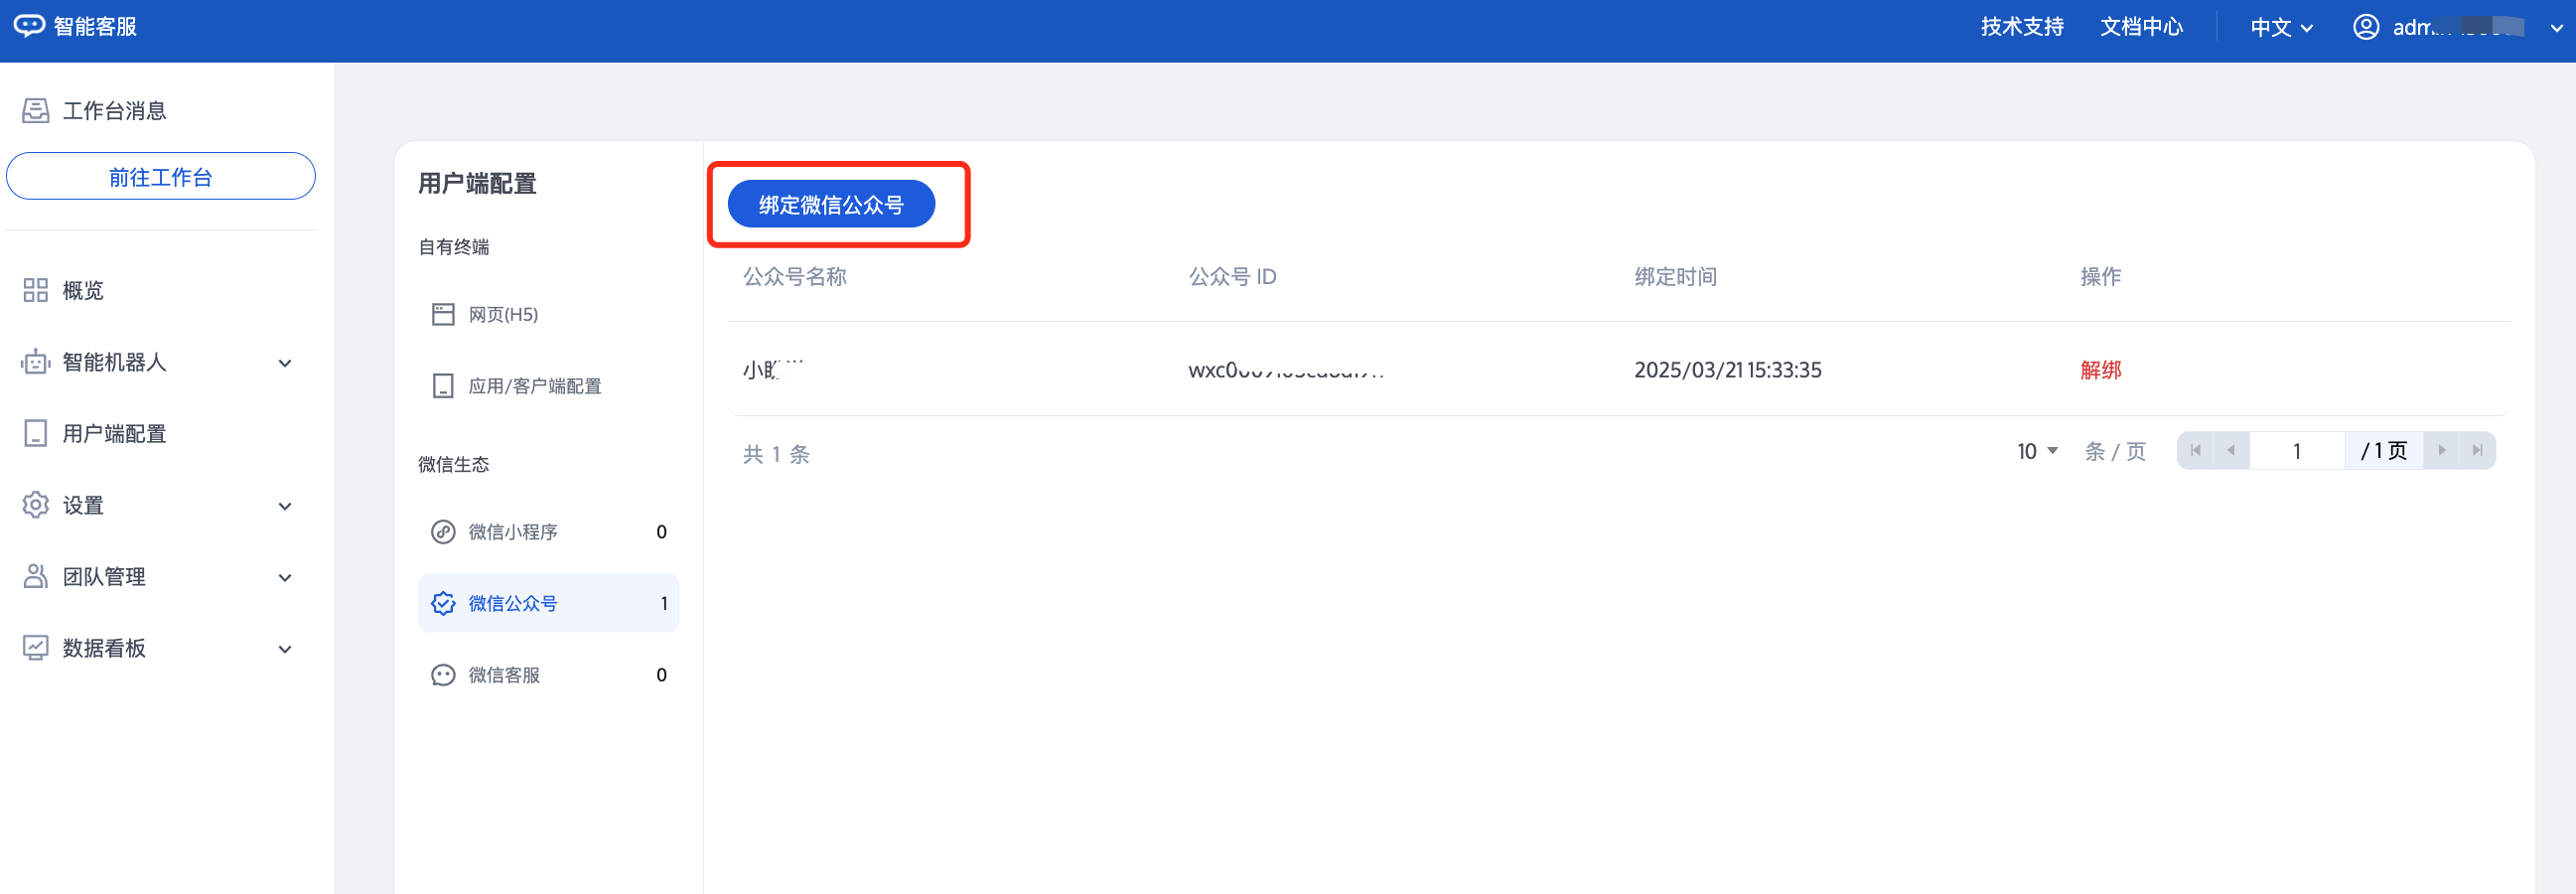2576x894 pixels.
Task: Open the 中文 language dropdown
Action: coord(2281,27)
